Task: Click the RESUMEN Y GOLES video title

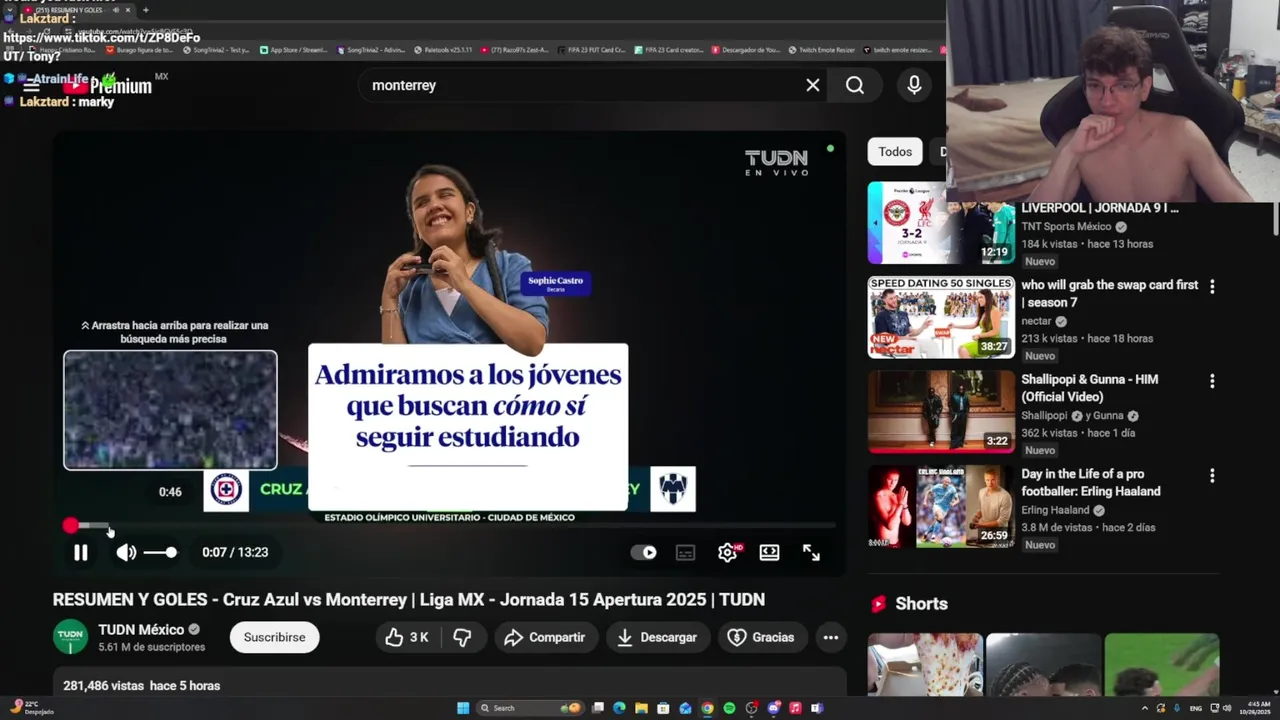Action: tap(409, 599)
